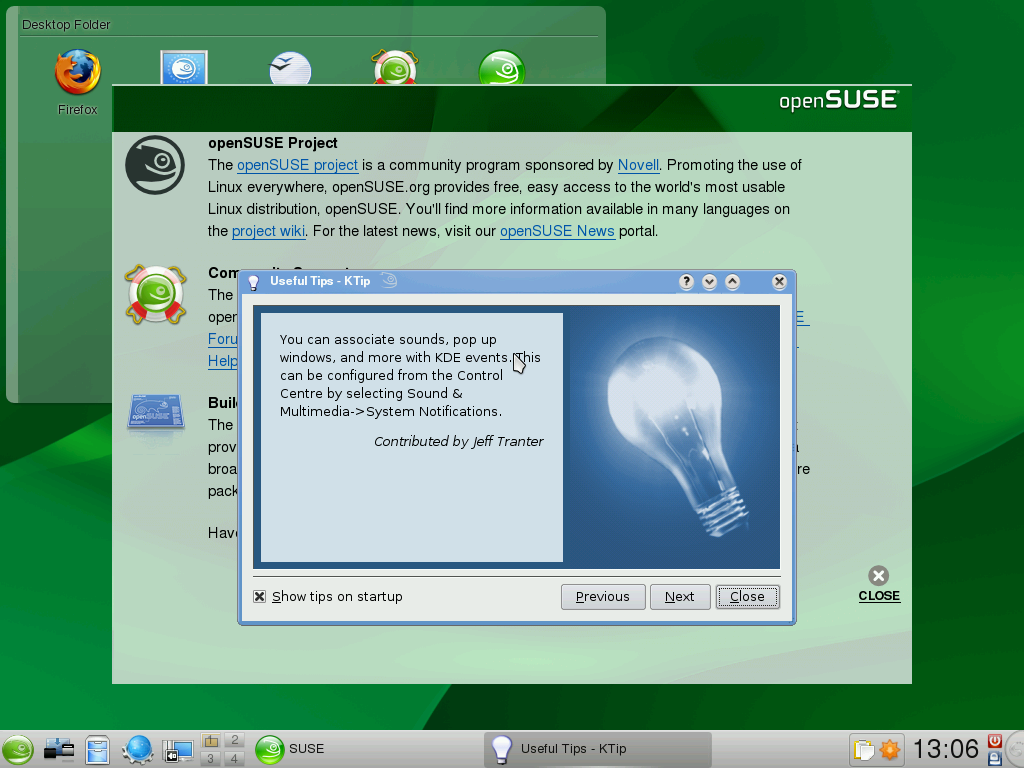Click the Previous button in KTip
Viewport: 1024px width, 768px height.
(603, 597)
